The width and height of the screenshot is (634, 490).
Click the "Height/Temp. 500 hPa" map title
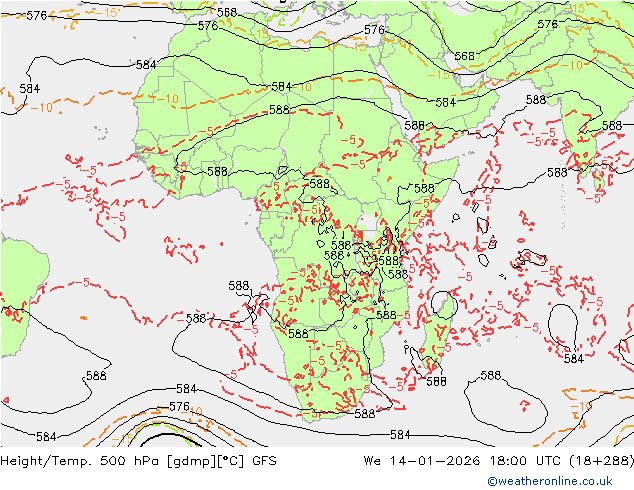tap(81, 461)
